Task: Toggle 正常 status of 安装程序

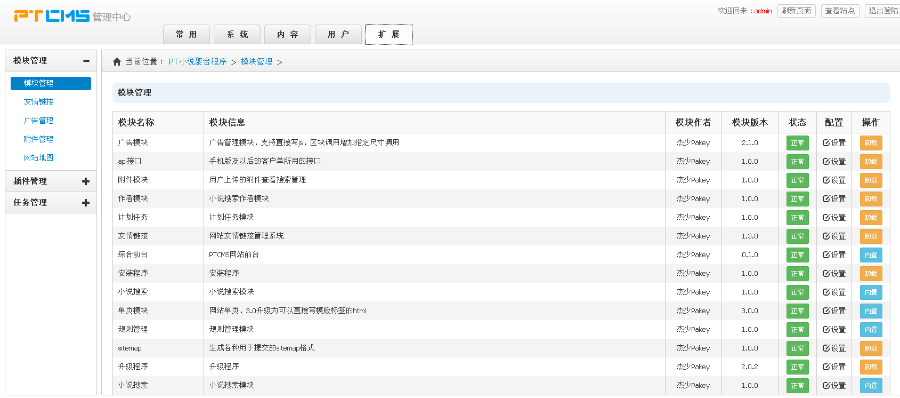Action: click(797, 273)
